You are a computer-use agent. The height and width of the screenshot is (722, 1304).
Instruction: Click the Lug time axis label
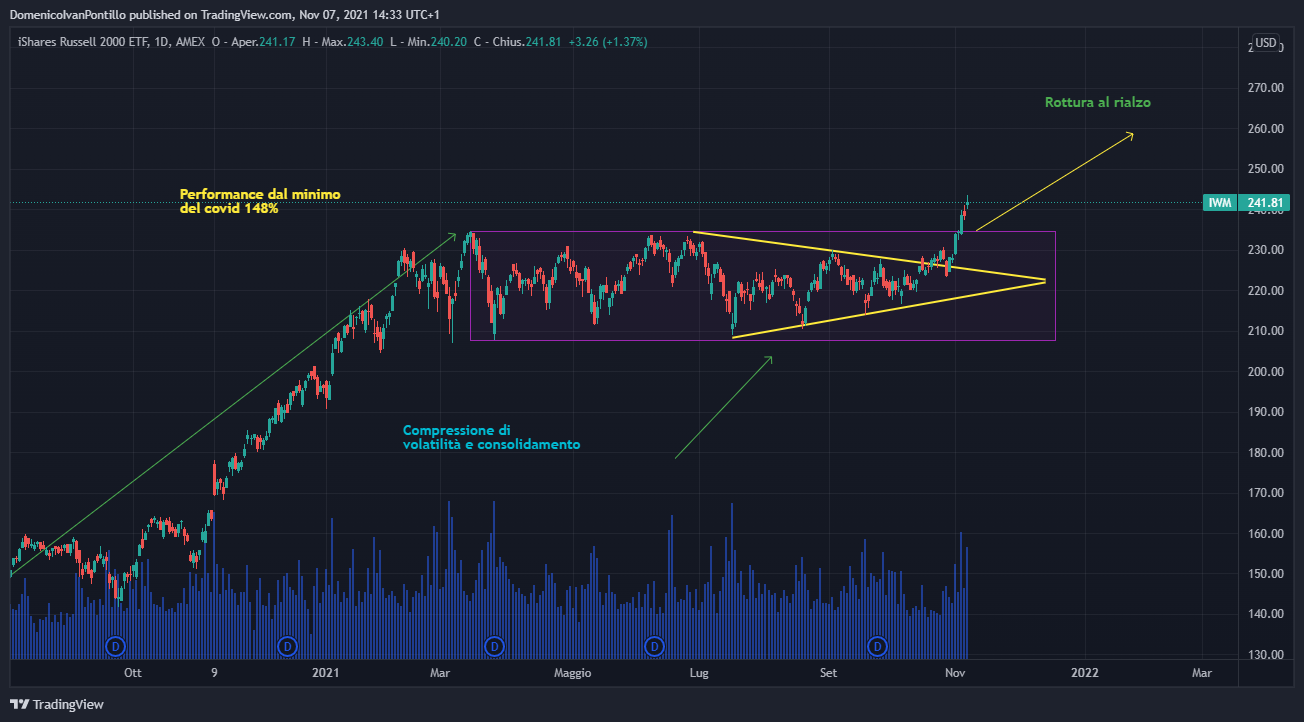pyautogui.click(x=699, y=674)
